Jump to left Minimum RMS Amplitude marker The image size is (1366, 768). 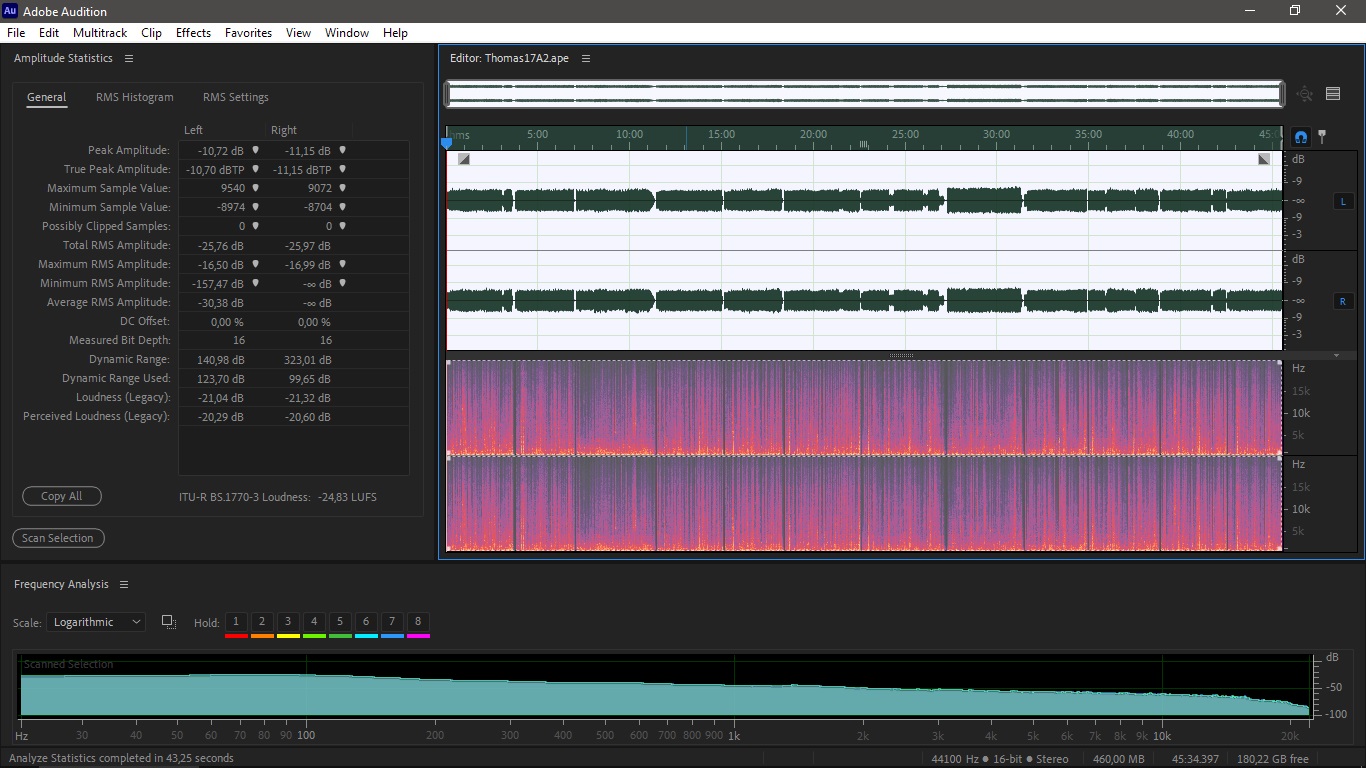[x=255, y=283]
